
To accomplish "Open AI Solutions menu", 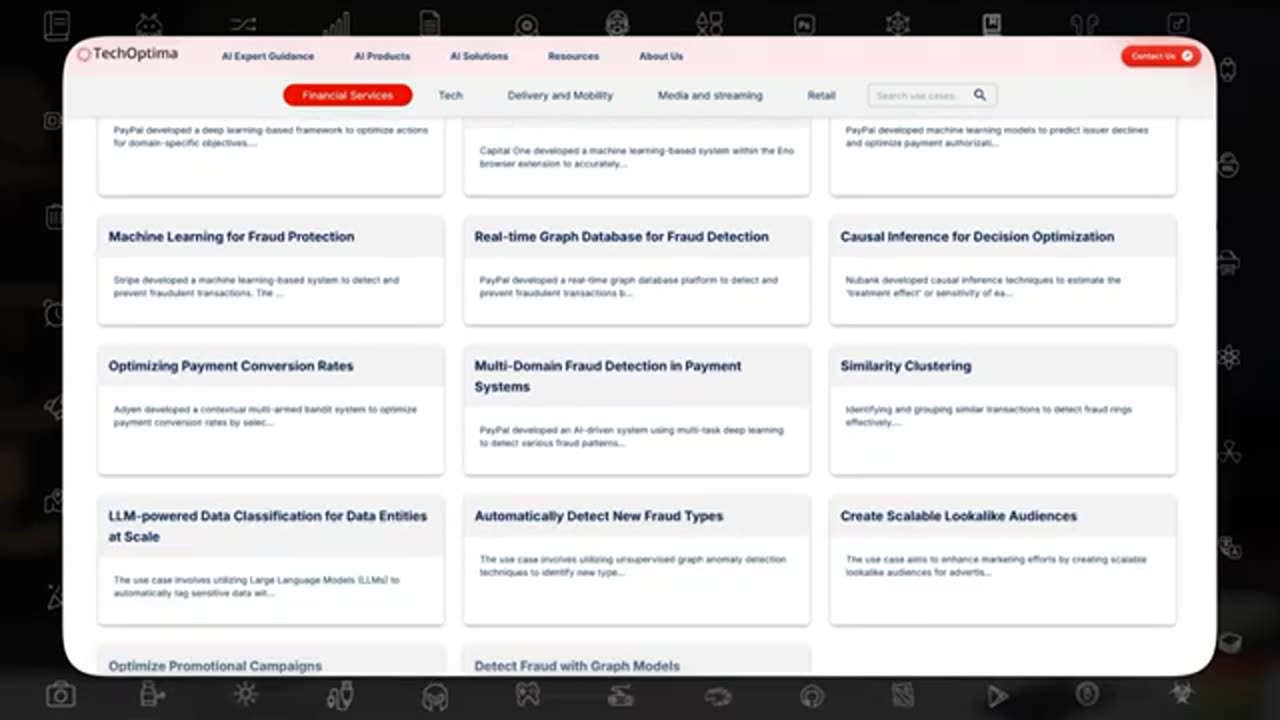I will pyautogui.click(x=479, y=57).
